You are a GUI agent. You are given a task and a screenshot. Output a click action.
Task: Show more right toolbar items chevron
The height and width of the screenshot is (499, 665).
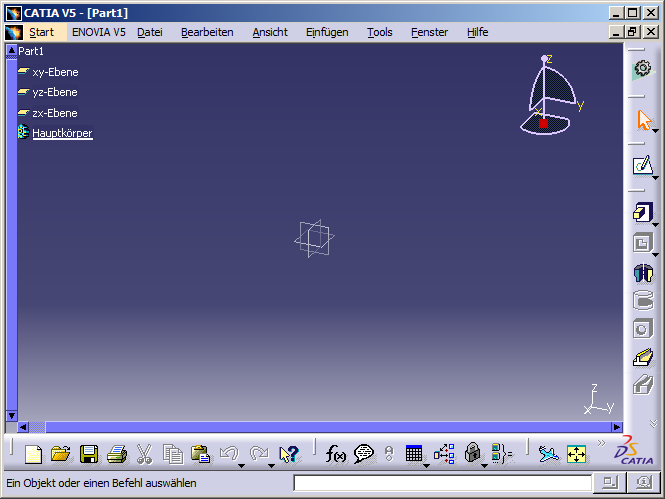tap(654, 423)
